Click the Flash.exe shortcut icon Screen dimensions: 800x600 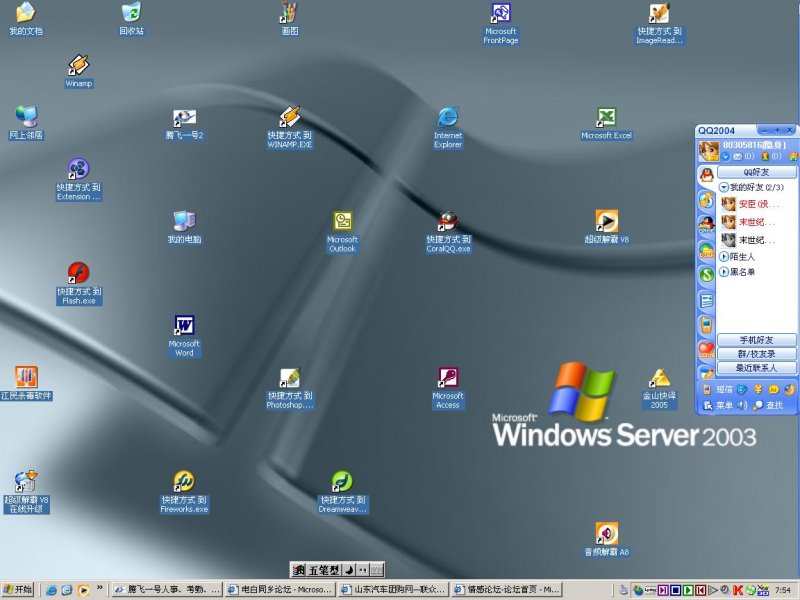[79, 274]
